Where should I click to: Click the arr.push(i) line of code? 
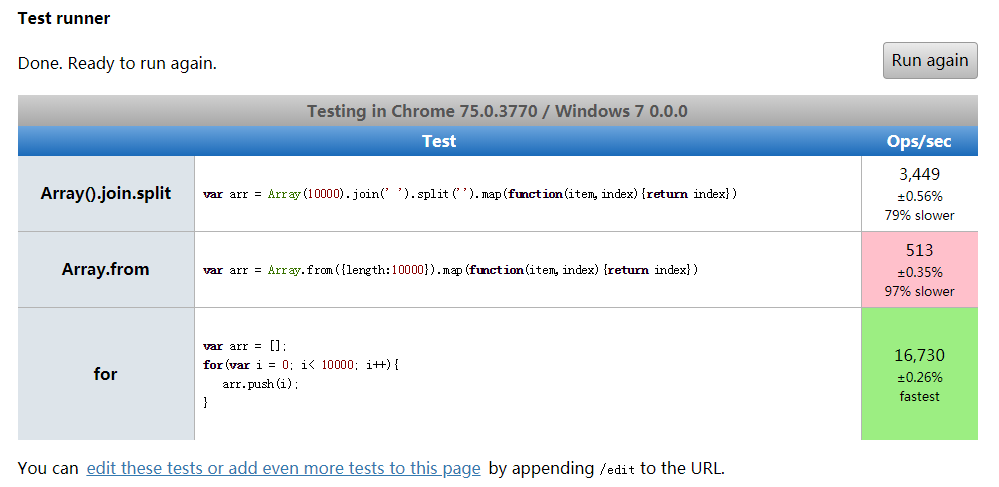[261, 383]
